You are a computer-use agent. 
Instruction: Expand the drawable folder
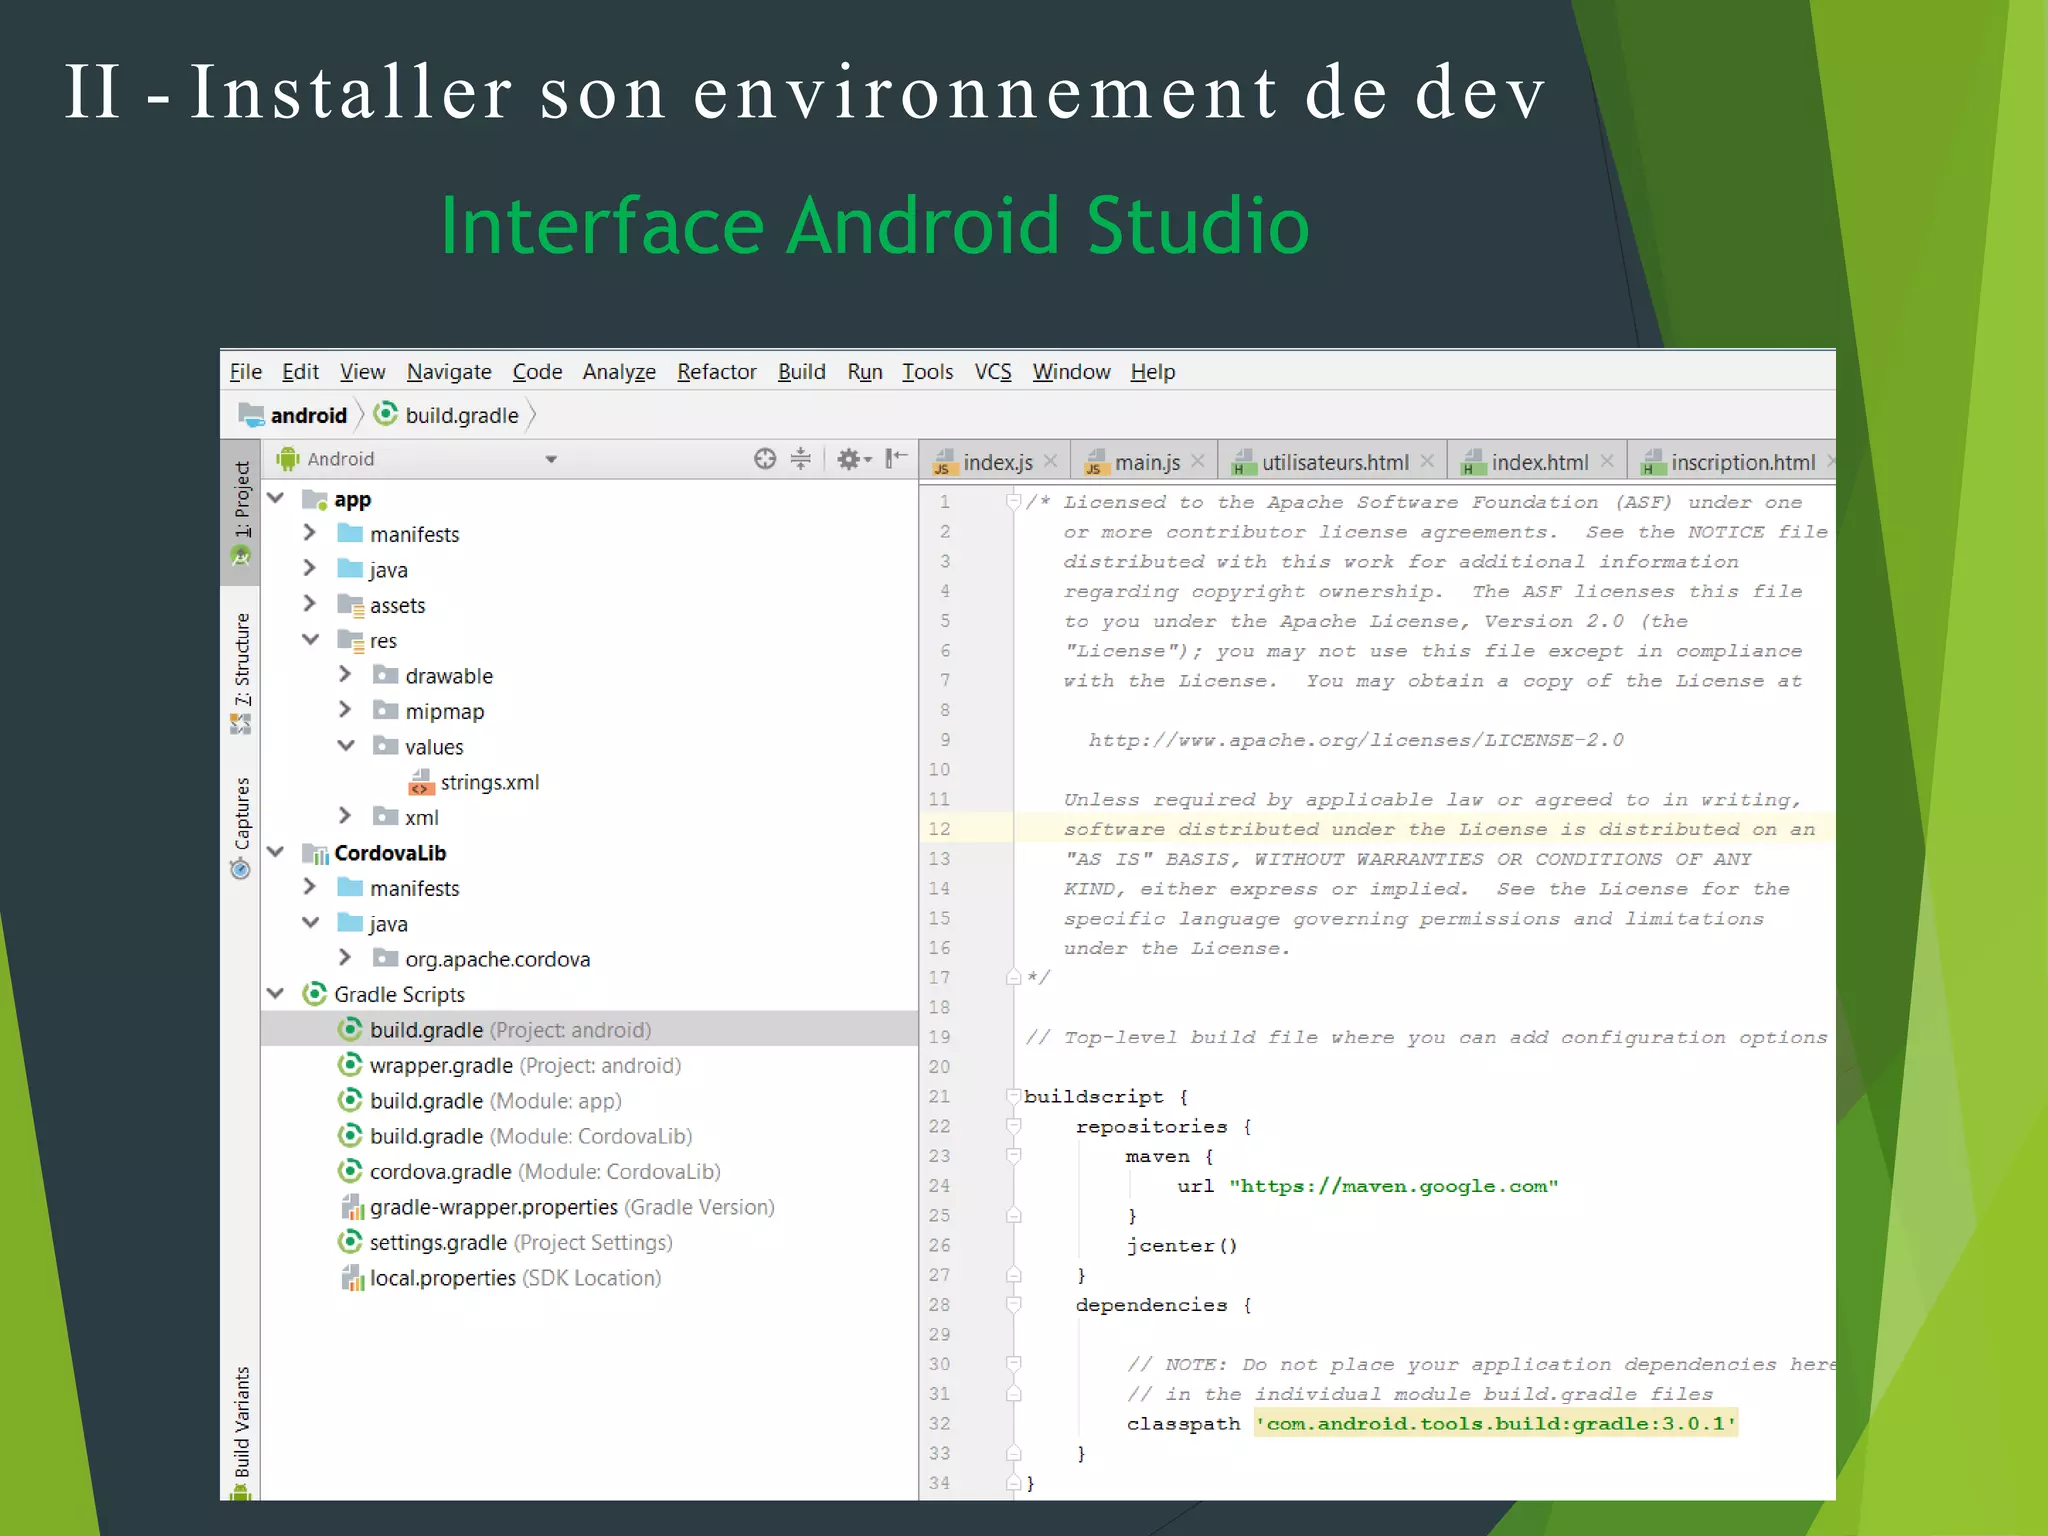[x=345, y=674]
